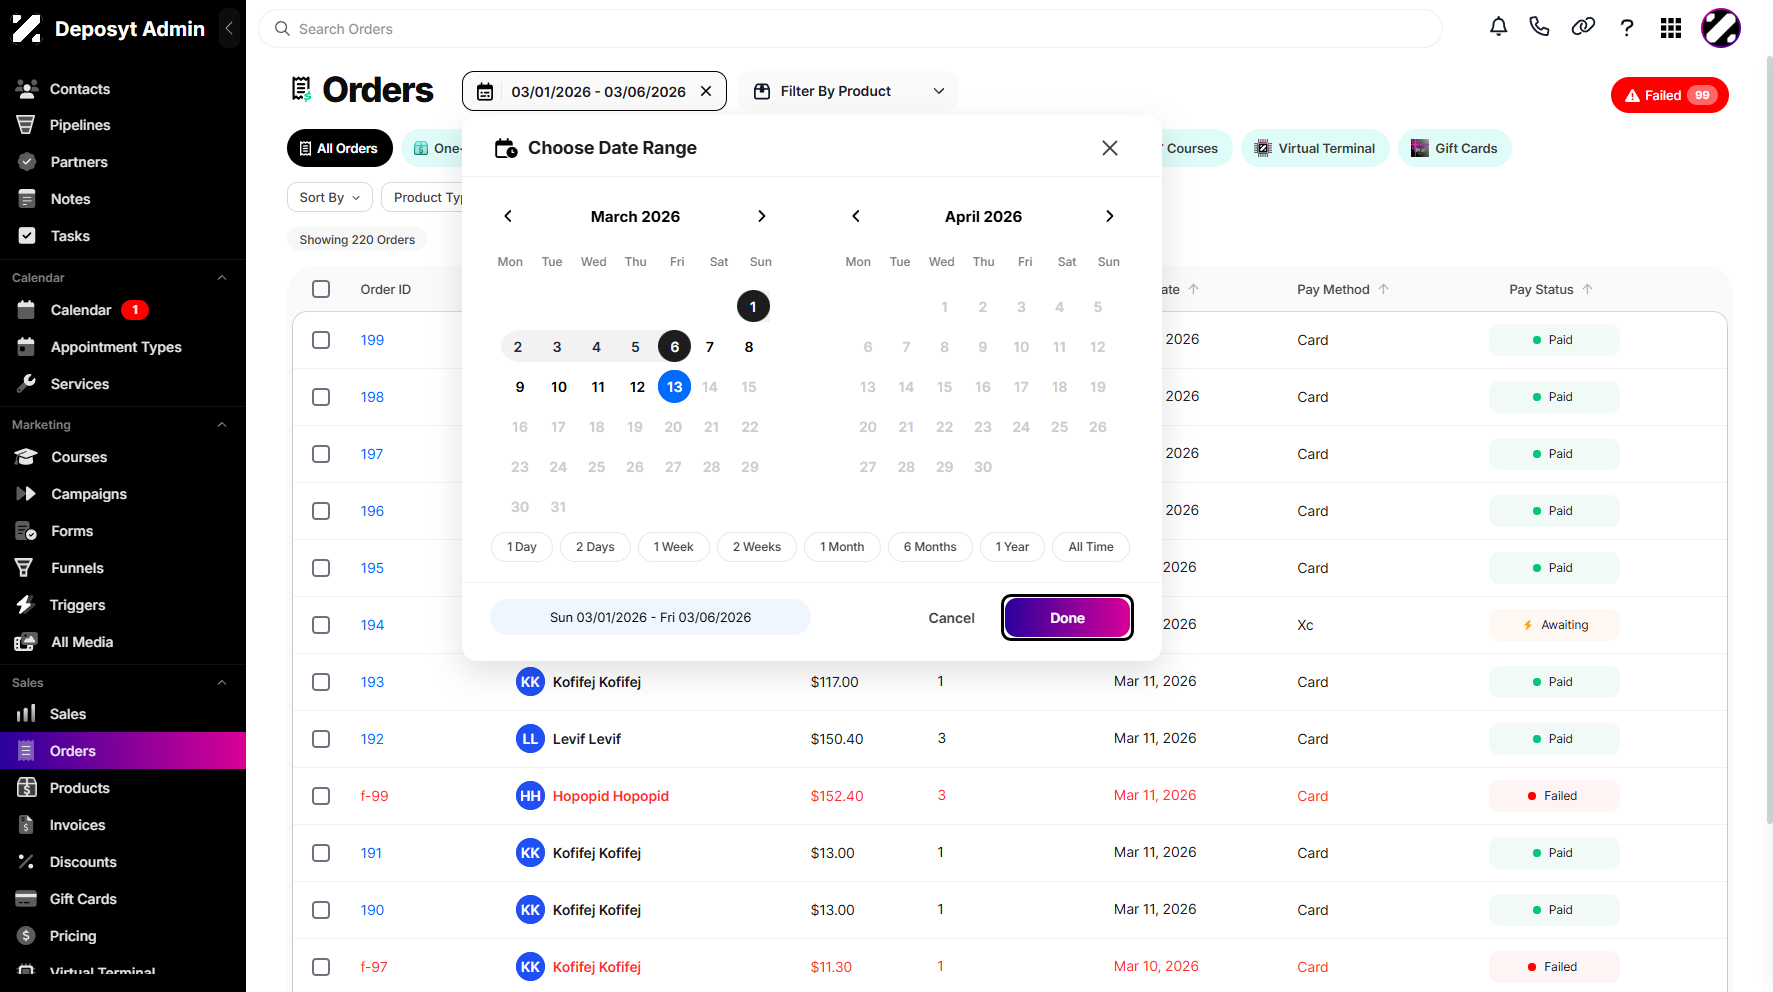The height and width of the screenshot is (992, 1773).
Task: Open the user profile avatar
Action: click(x=1721, y=28)
